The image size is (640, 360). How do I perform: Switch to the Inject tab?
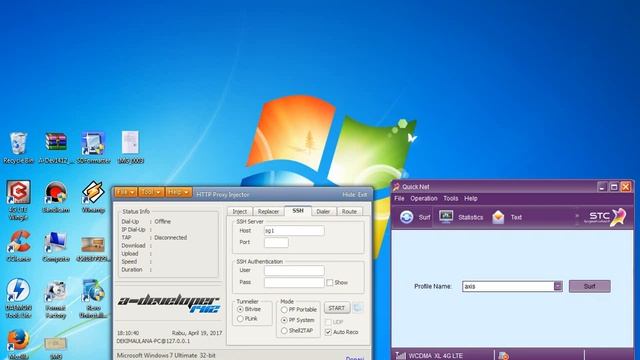[240, 211]
